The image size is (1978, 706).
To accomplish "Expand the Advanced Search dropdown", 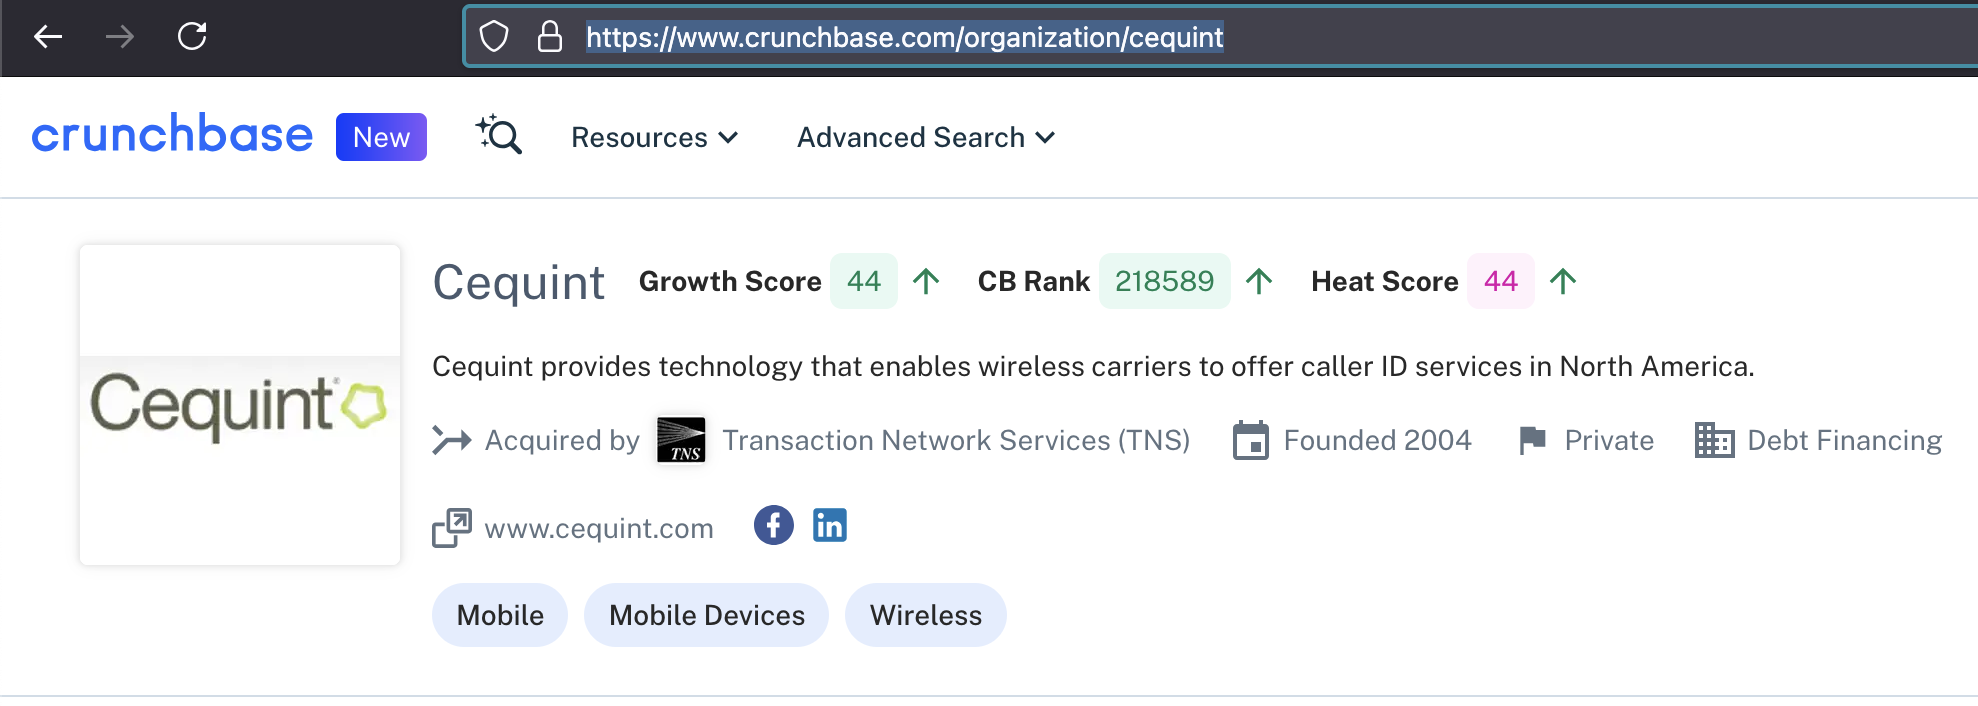I will pos(926,137).
